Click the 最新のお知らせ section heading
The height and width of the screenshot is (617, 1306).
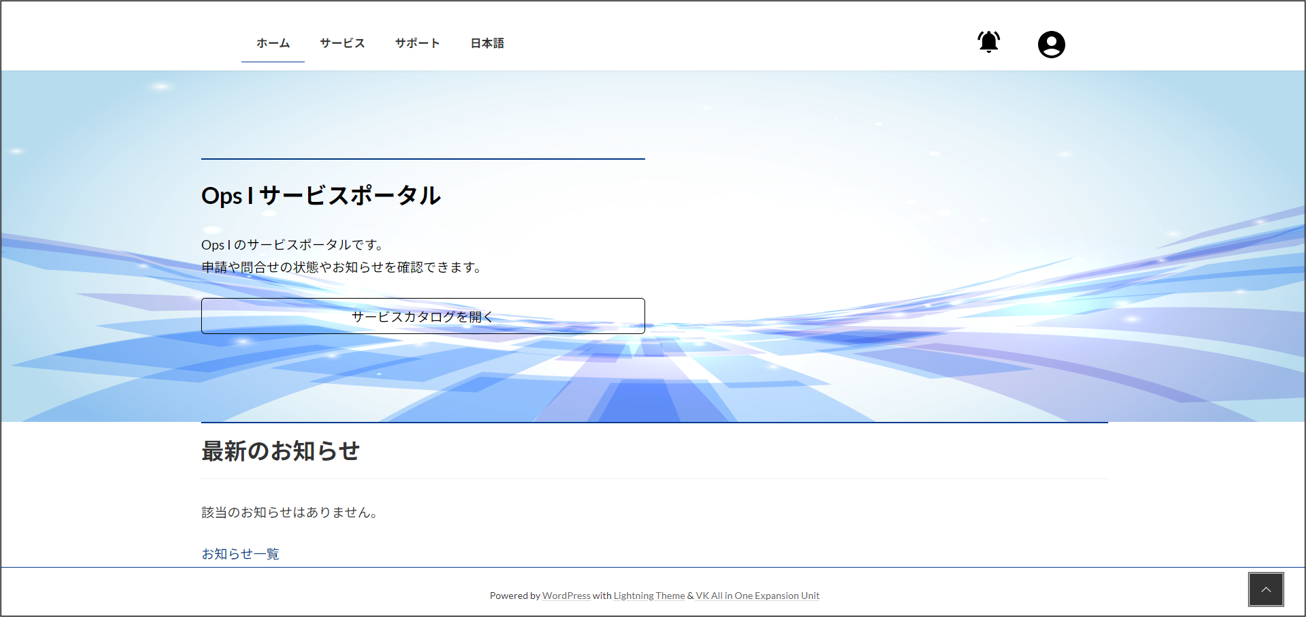(280, 451)
